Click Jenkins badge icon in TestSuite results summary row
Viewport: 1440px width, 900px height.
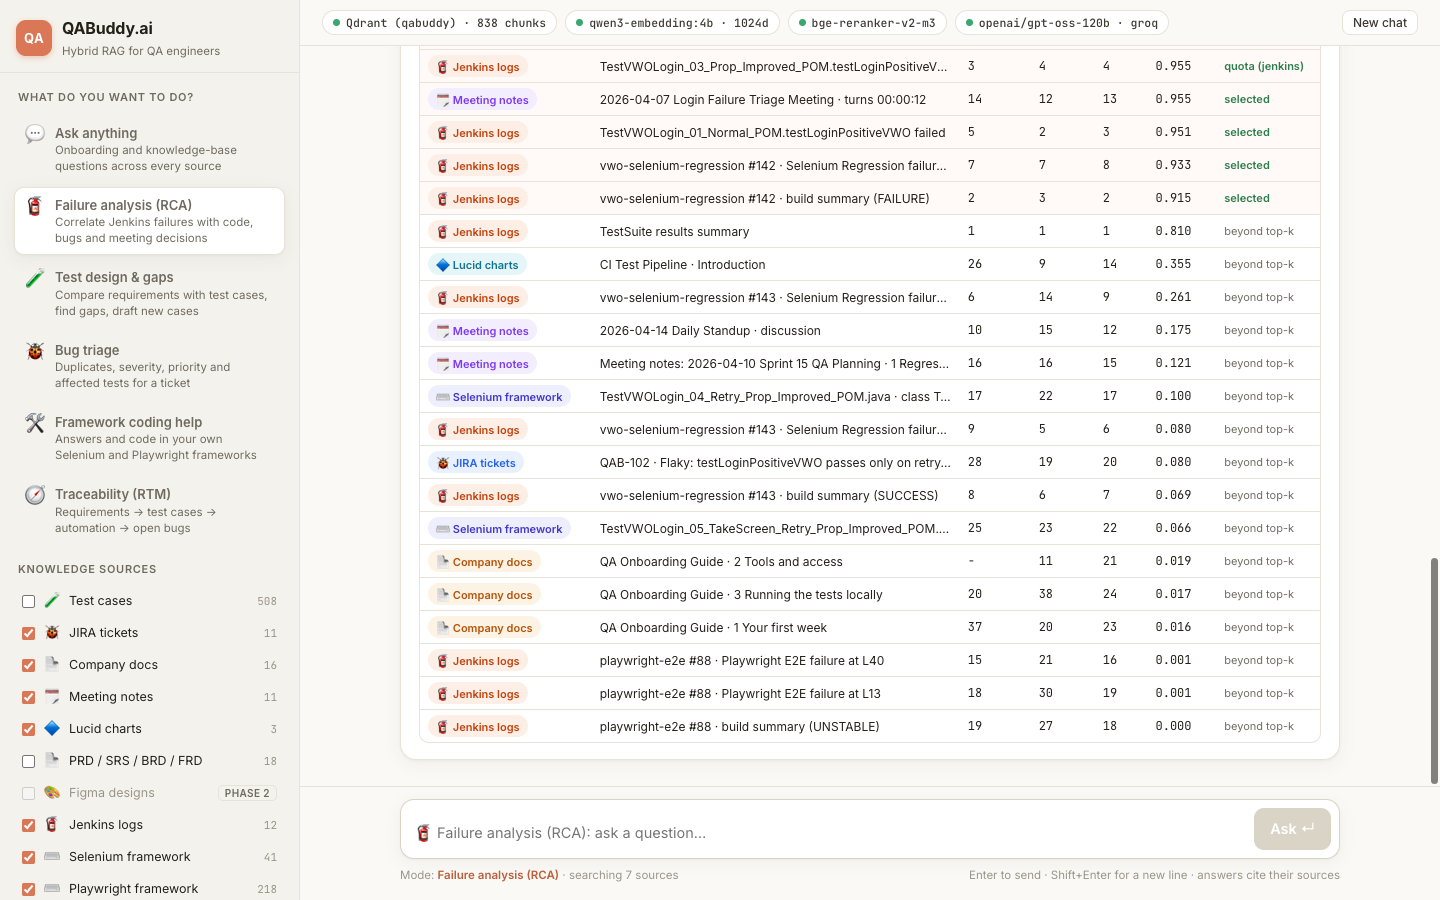443,232
